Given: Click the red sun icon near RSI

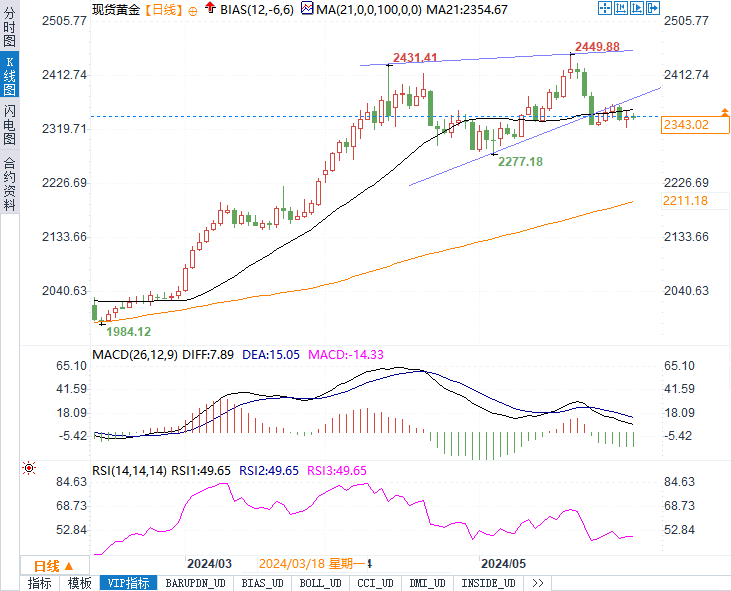Looking at the screenshot, I should pos(29,467).
